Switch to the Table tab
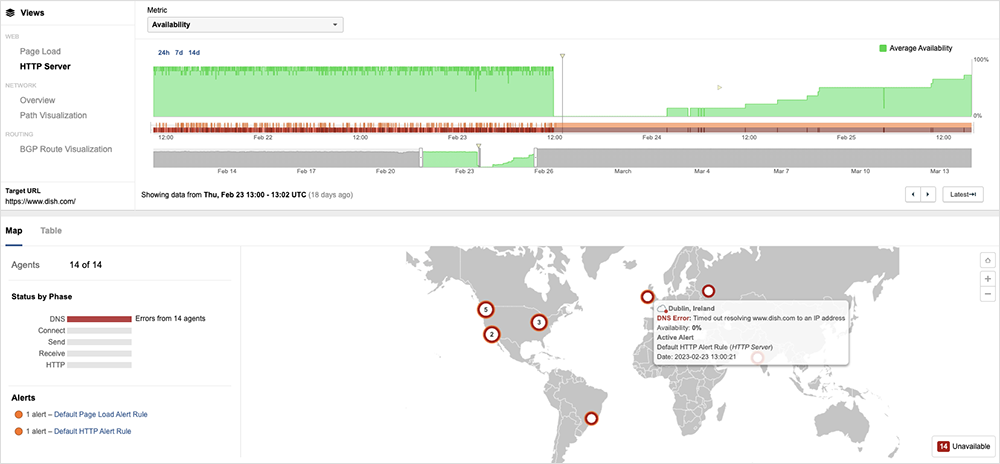 pyautogui.click(x=51, y=230)
